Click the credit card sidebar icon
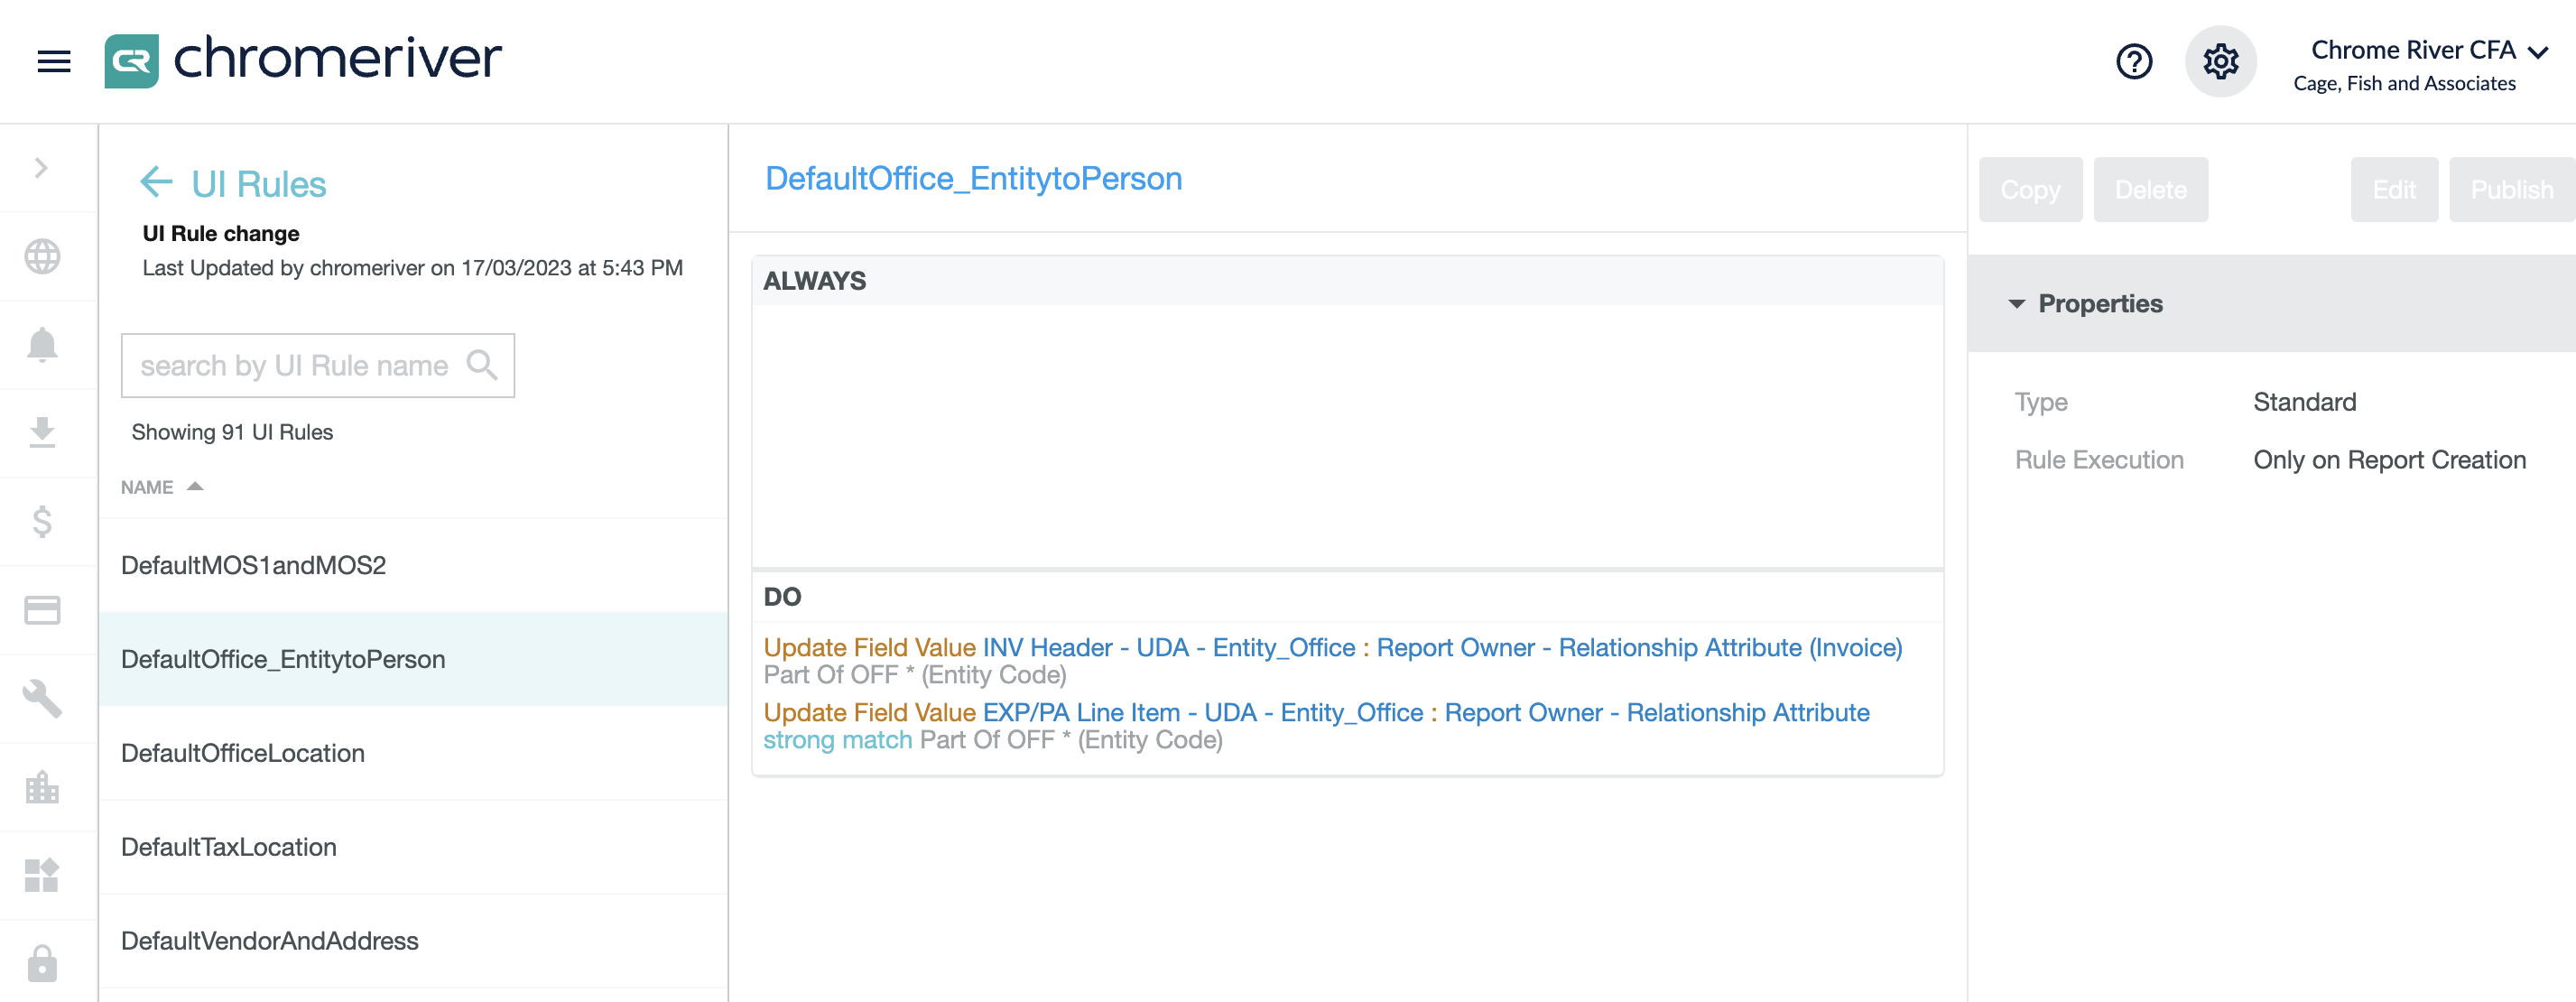The image size is (2576, 1002). coord(42,610)
